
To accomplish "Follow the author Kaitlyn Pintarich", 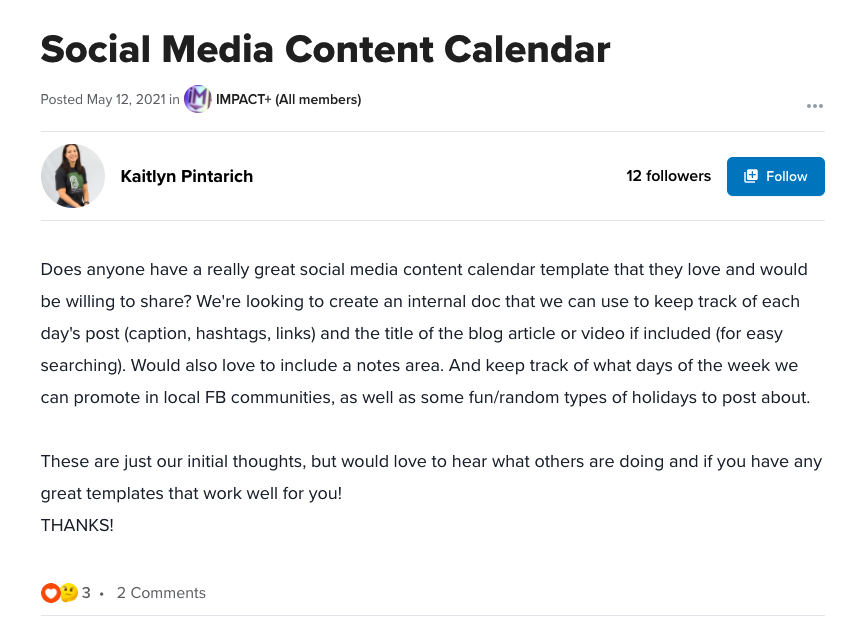I will tap(776, 176).
